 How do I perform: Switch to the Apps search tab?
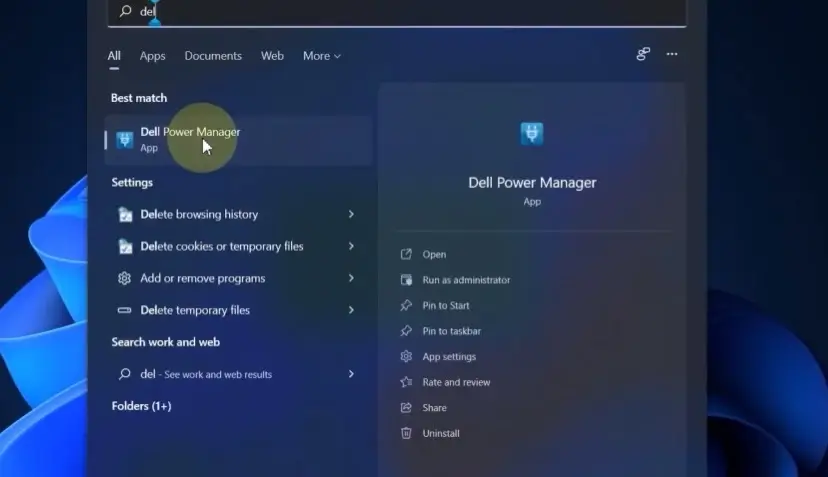[x=153, y=56]
